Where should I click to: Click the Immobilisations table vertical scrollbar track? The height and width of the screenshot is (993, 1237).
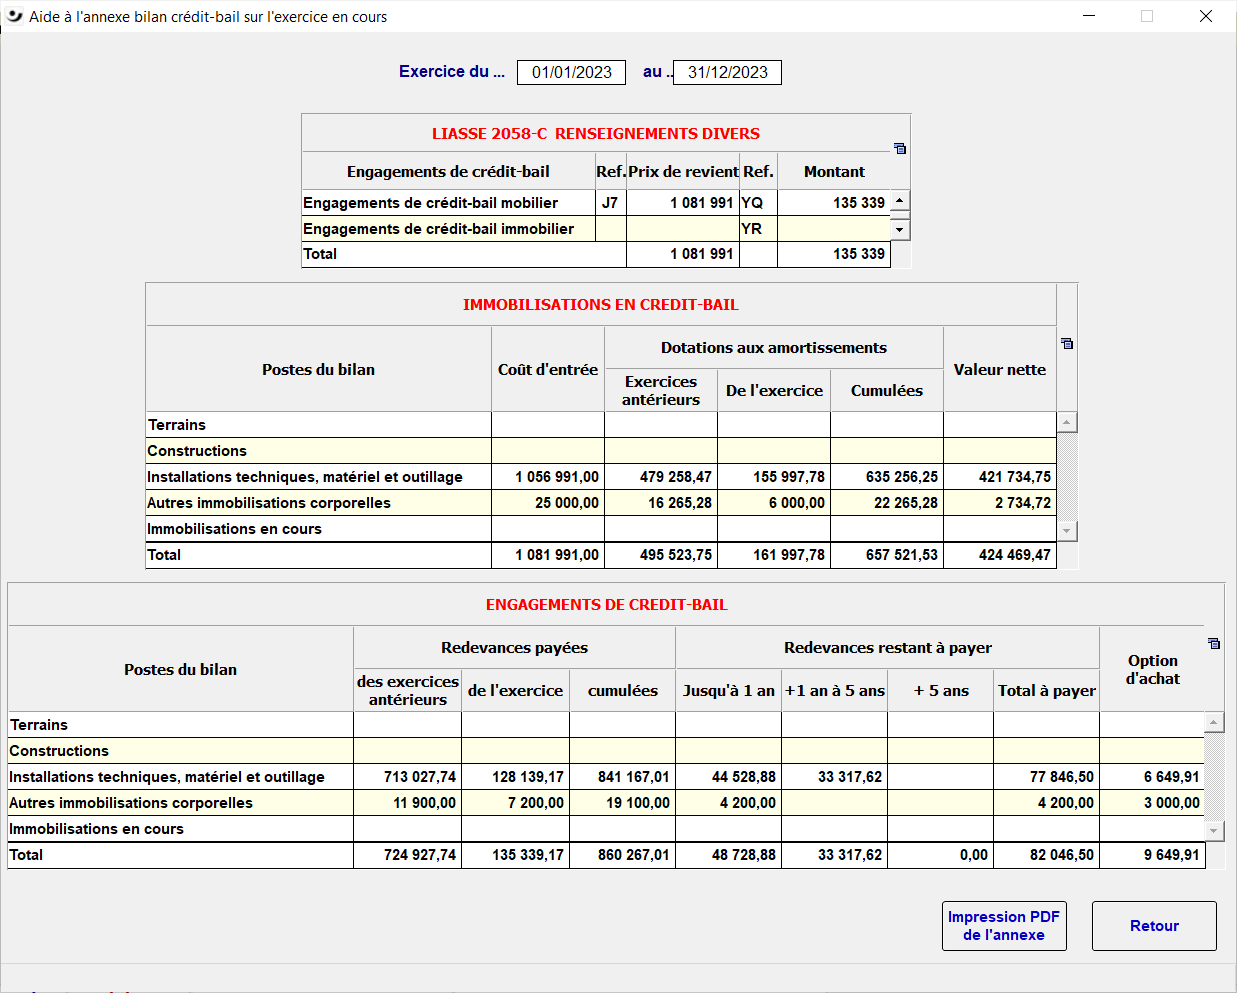1067,476
